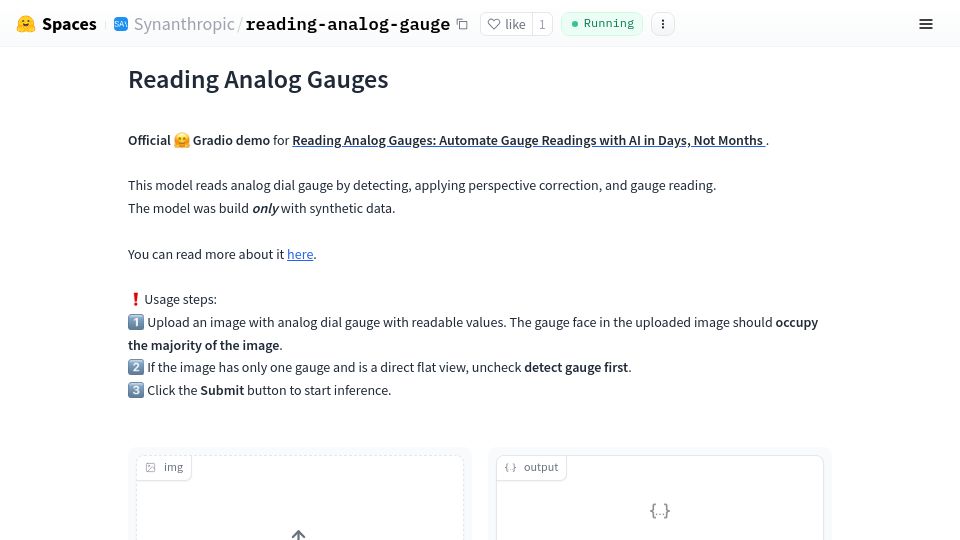Screen dimensions: 960x540
Task: Click the Synanthropic organization avatar icon
Action: pyautogui.click(x=121, y=24)
